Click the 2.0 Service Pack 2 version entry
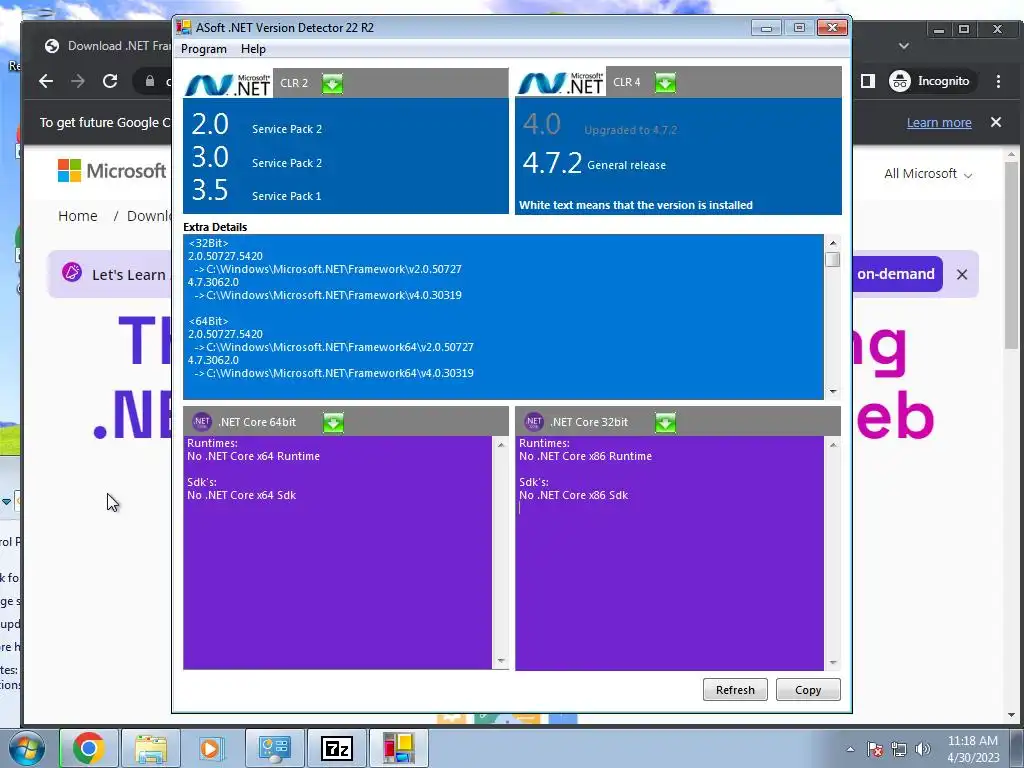 tap(257, 125)
